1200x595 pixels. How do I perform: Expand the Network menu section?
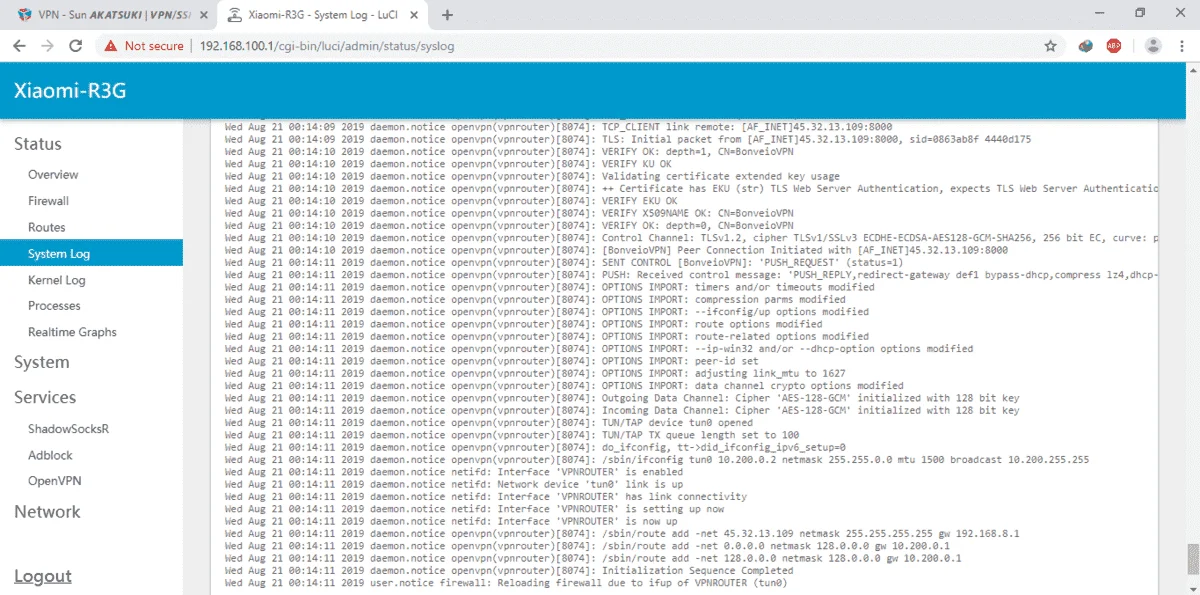tap(47, 512)
